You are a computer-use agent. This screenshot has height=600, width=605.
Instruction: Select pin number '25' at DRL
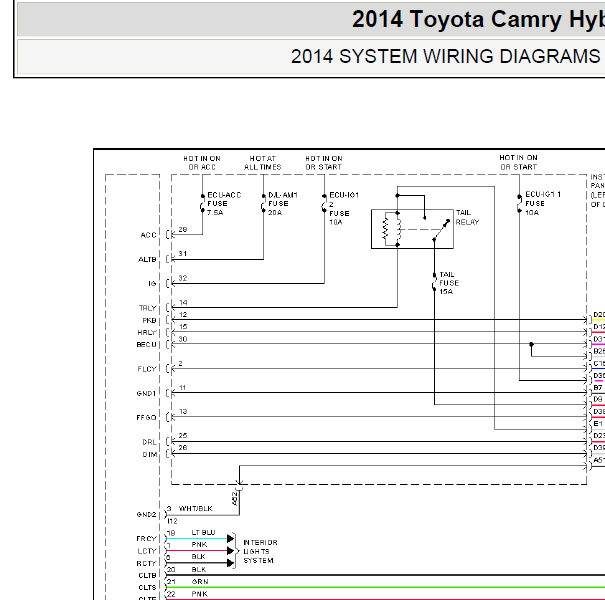tap(183, 436)
